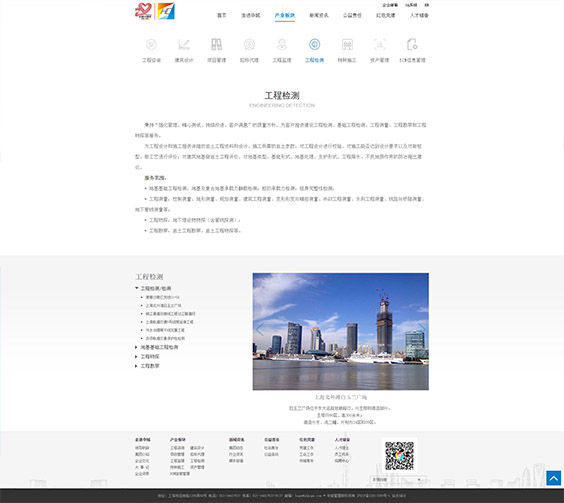This screenshot has height=503, width=564.
Task: Switch language with the EN link
Action: pos(427,5)
